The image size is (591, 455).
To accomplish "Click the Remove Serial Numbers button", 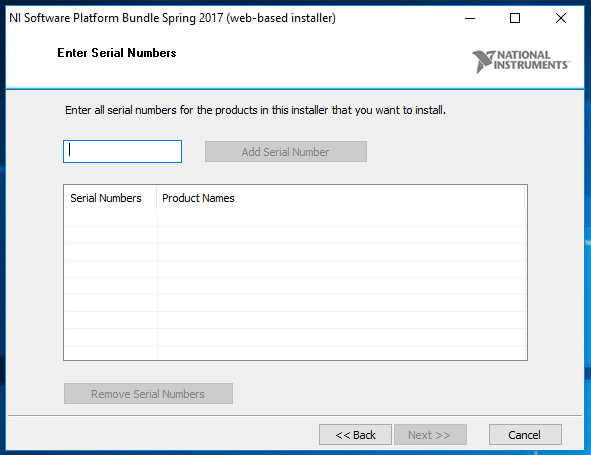I will click(148, 394).
